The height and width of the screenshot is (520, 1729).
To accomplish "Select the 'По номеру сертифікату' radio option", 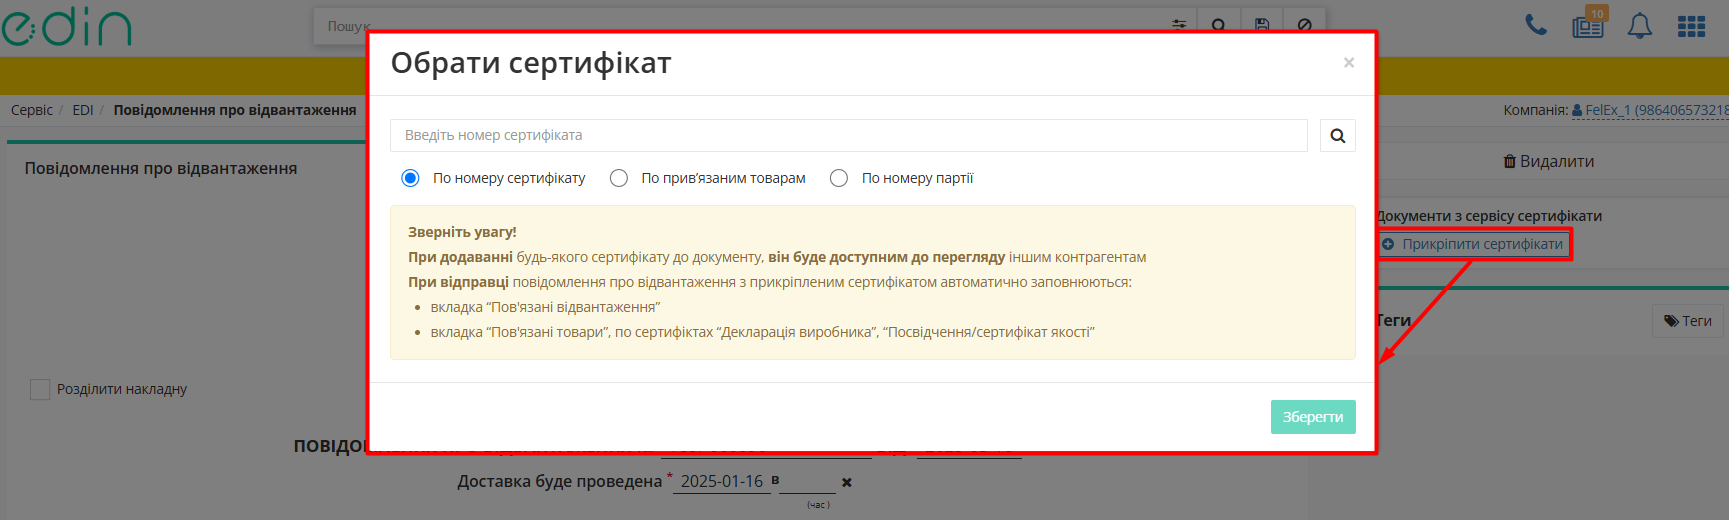I will (x=410, y=178).
